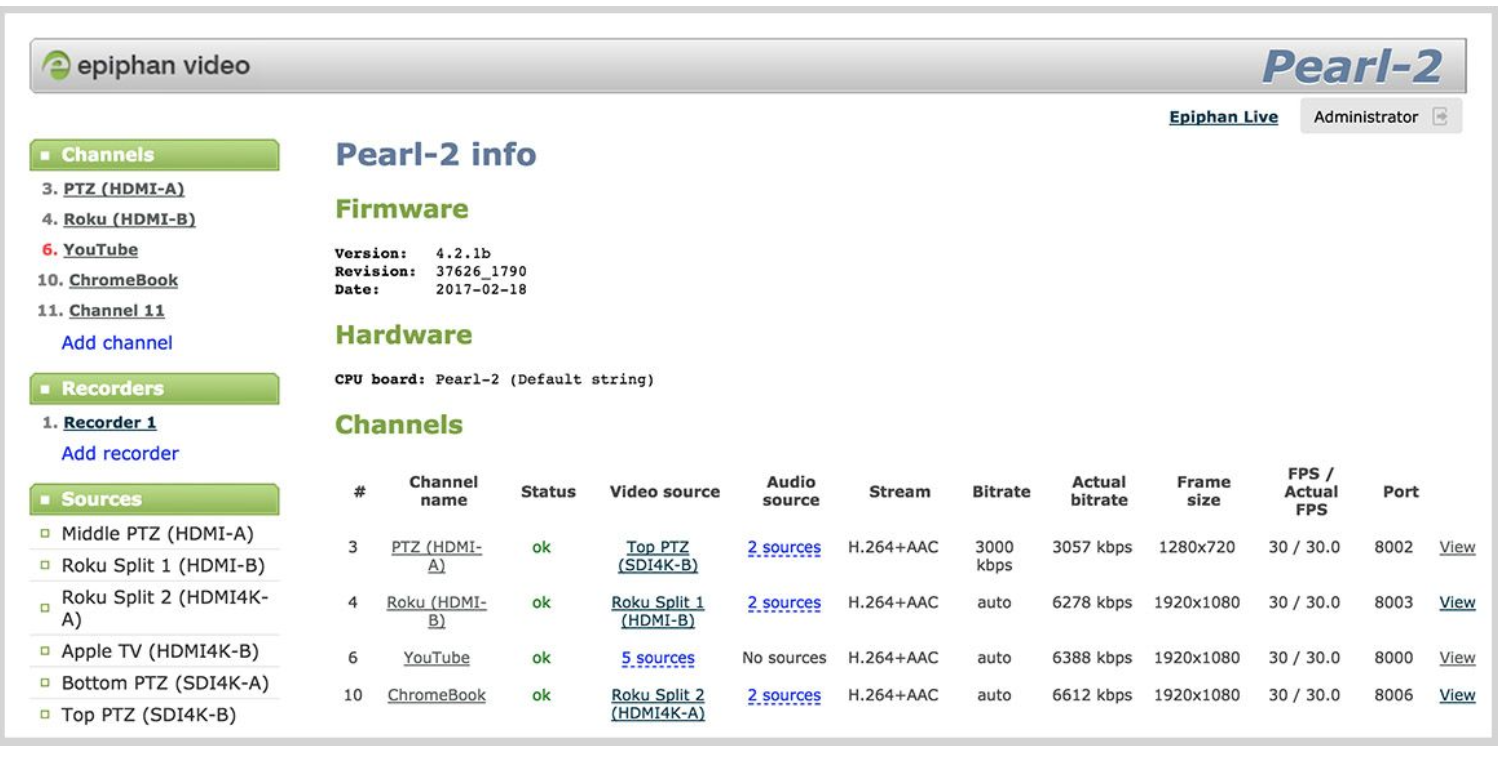Open PTZ (HDMI-A) channel in sidebar
Image resolution: width=1498 pixels, height=764 pixels.
coord(124,189)
